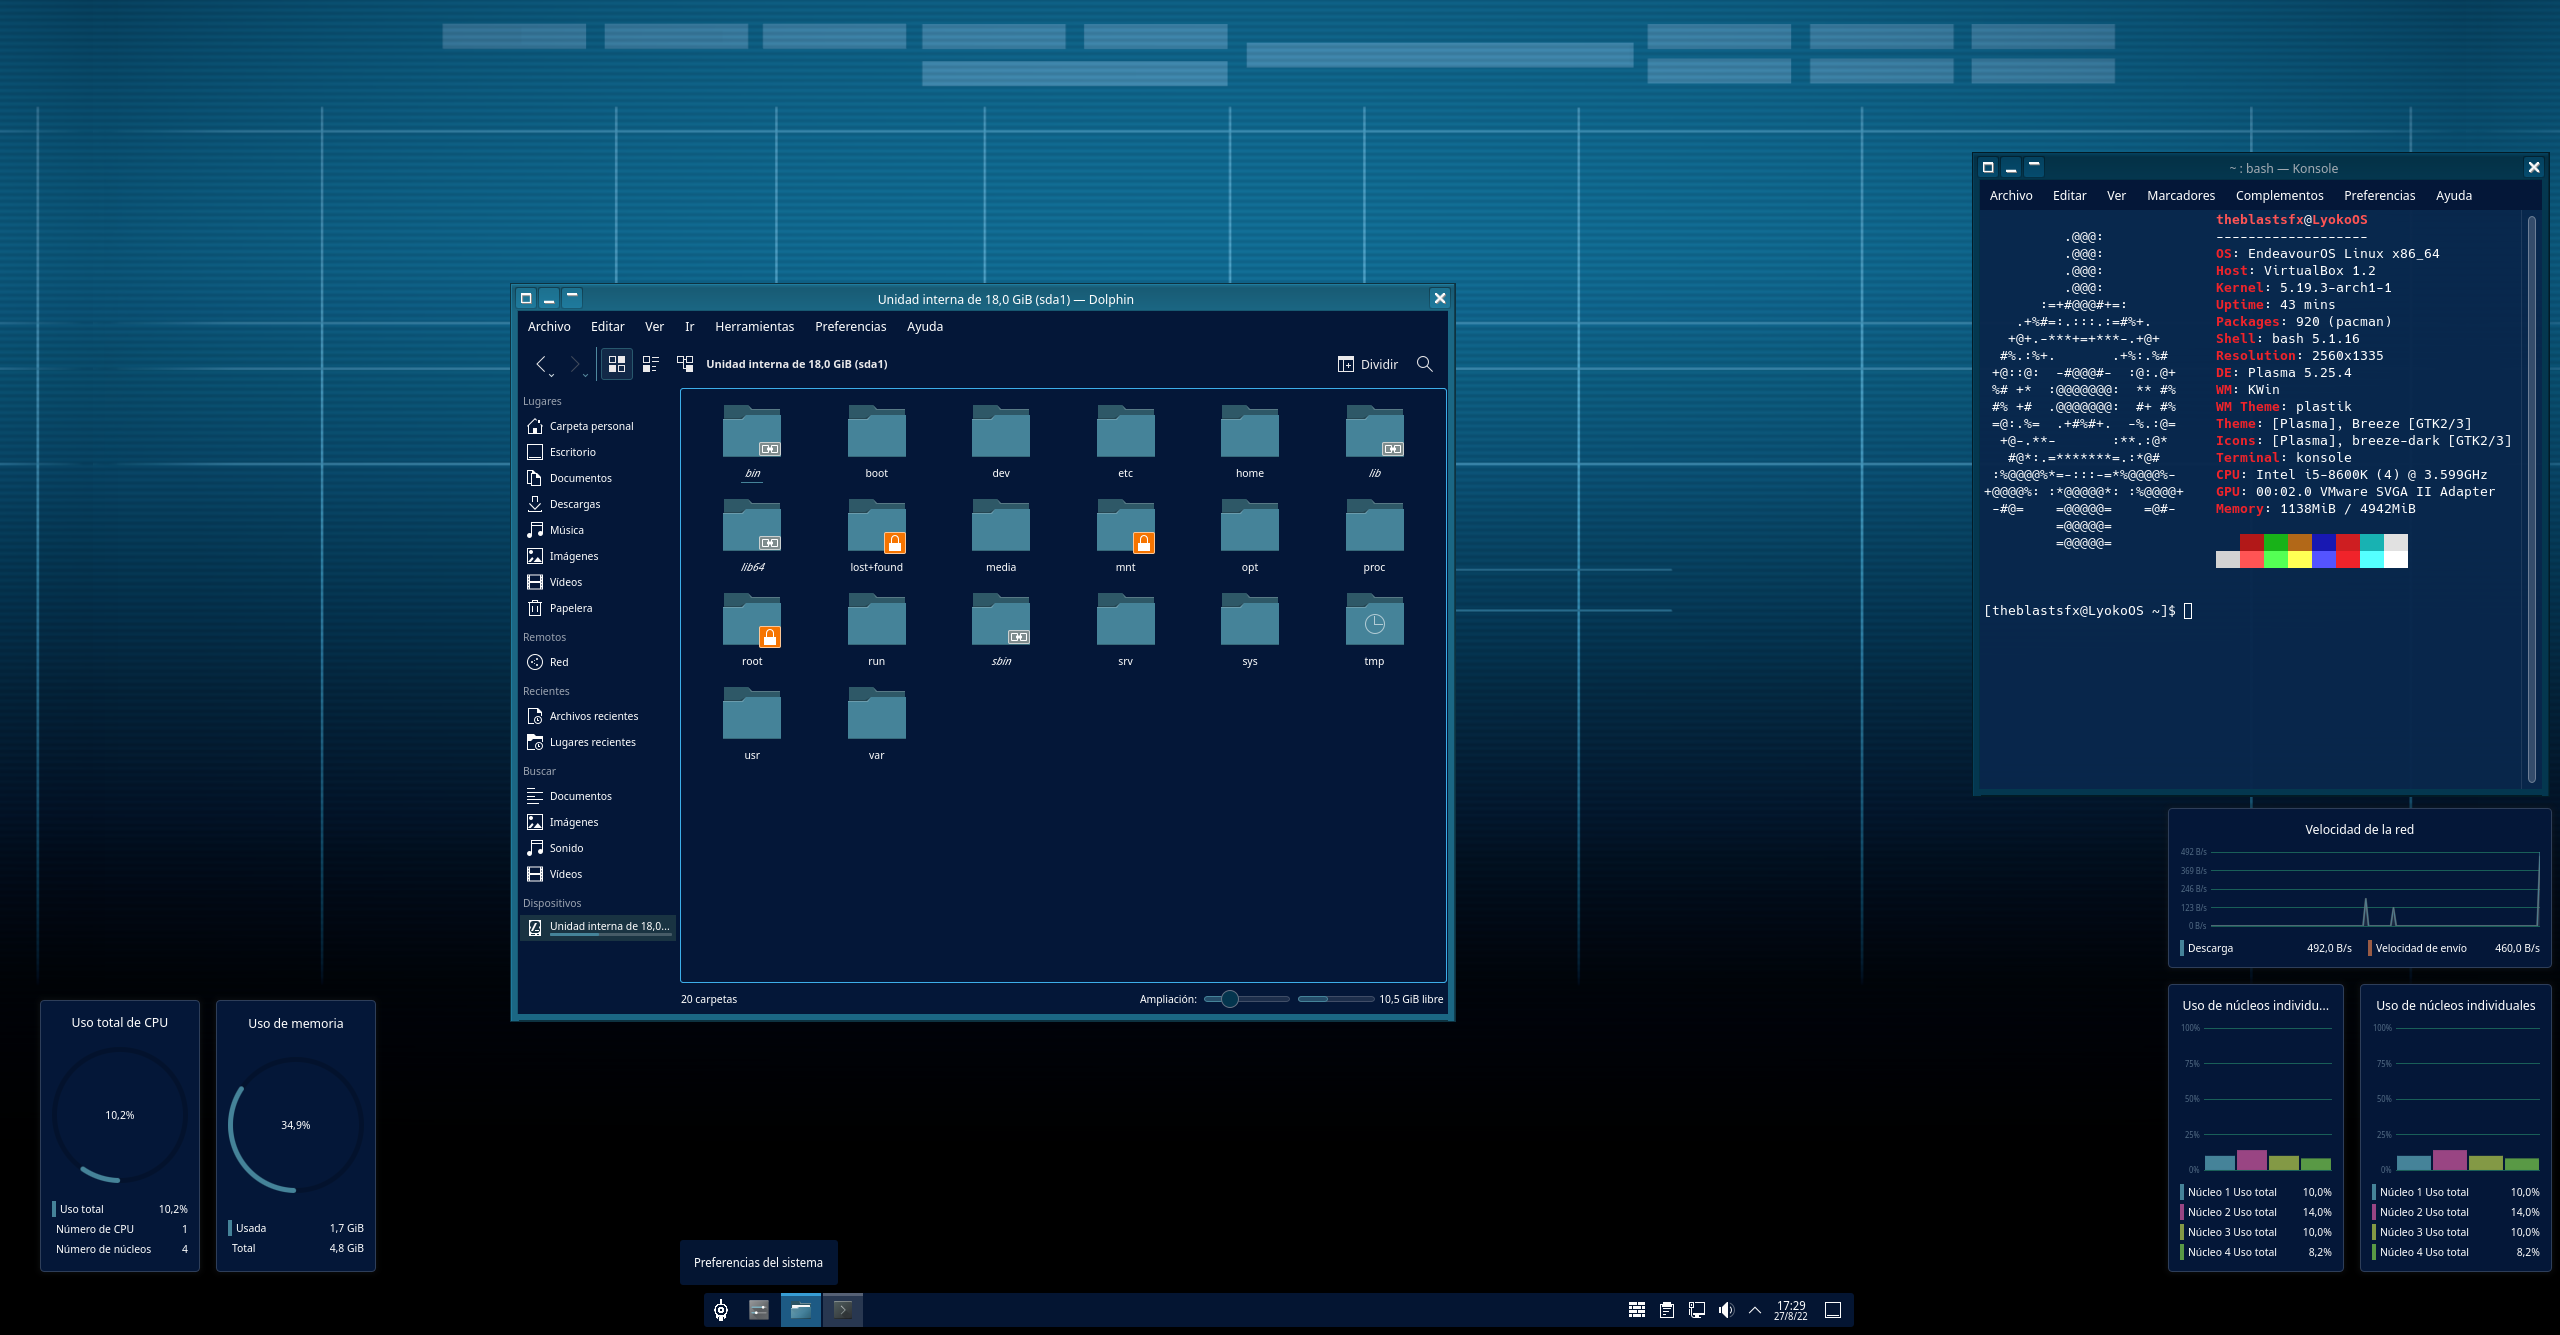The image size is (2560, 1335).
Task: Open the application launcher in the taskbar
Action: (720, 1310)
